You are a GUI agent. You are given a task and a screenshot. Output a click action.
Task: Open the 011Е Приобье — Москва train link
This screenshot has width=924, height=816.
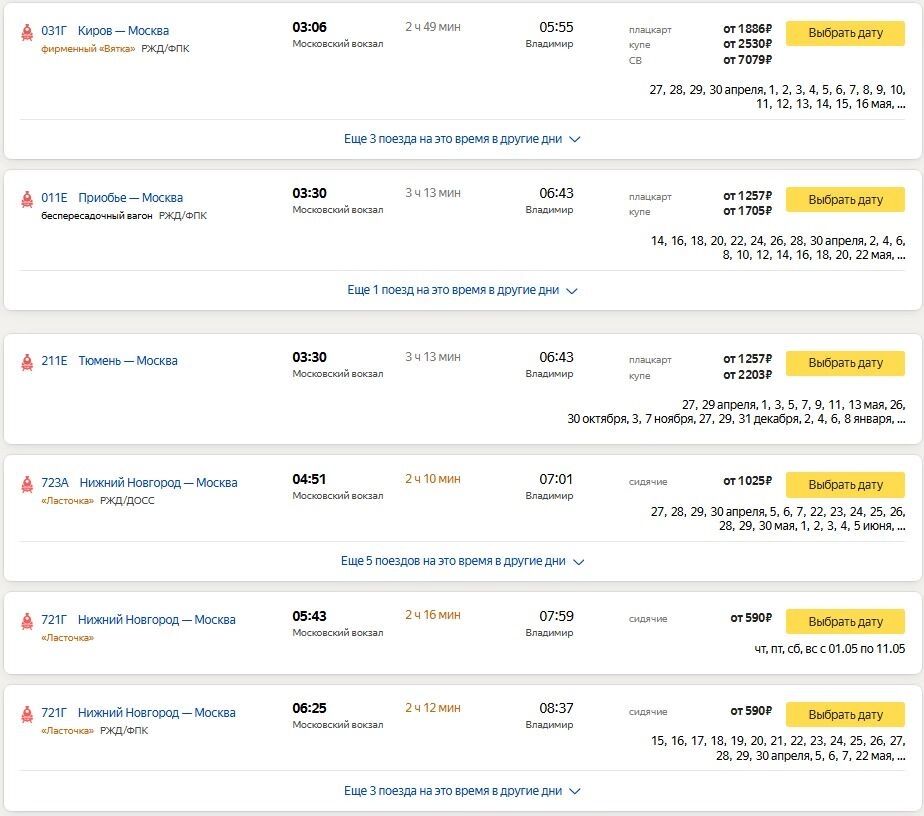pos(112,197)
